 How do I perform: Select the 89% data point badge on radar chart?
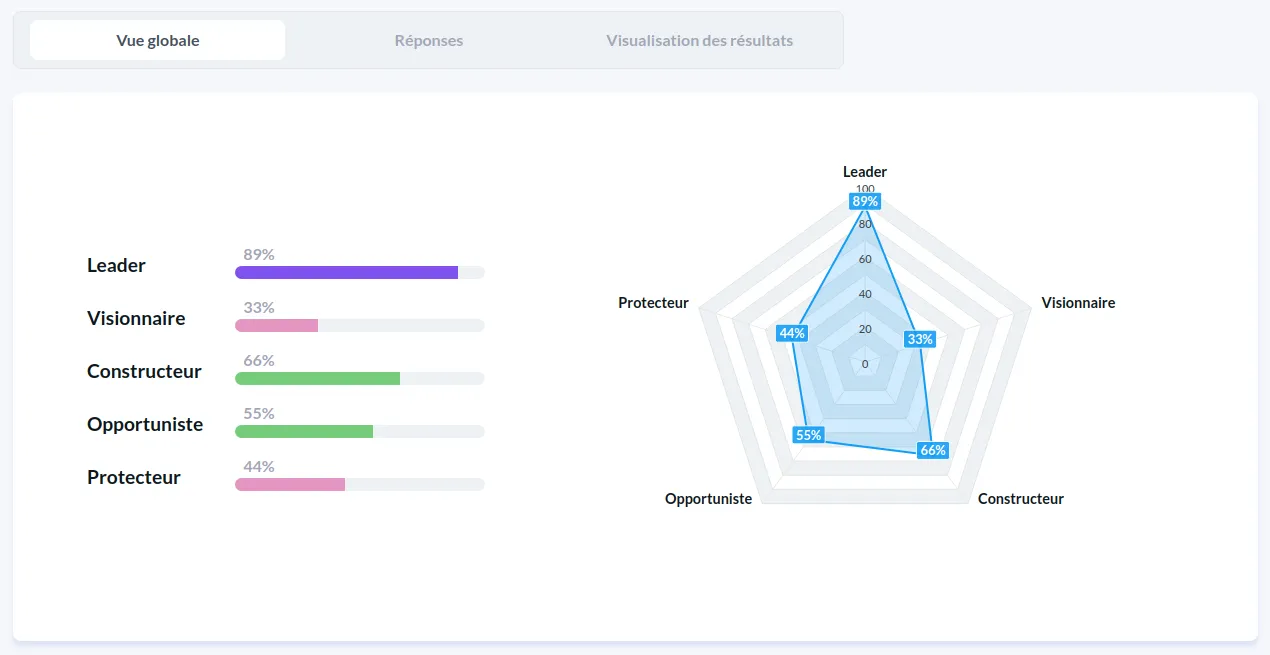tap(864, 201)
